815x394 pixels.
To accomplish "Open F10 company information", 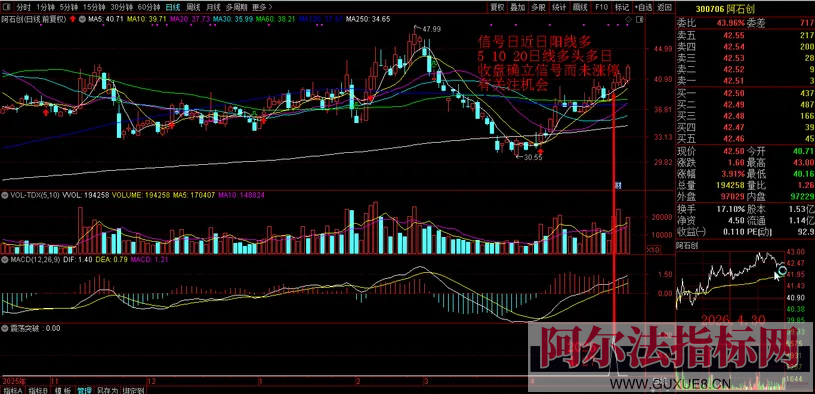I will pyautogui.click(x=601, y=7).
